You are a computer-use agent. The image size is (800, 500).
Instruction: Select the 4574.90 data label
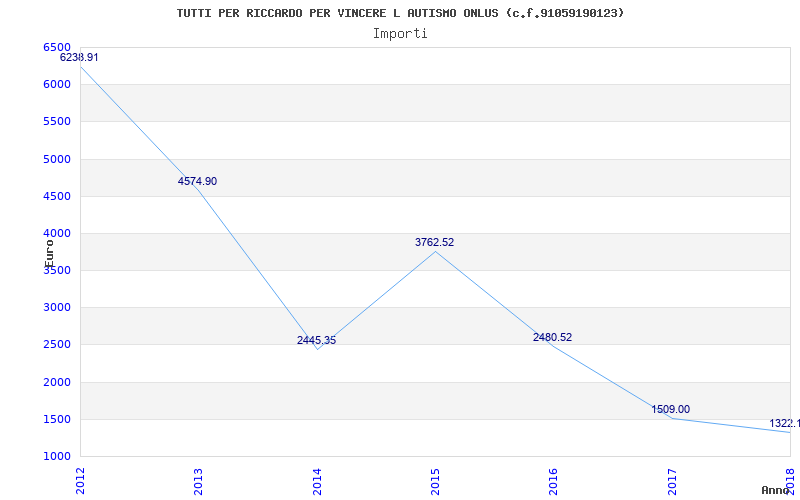coord(197,181)
